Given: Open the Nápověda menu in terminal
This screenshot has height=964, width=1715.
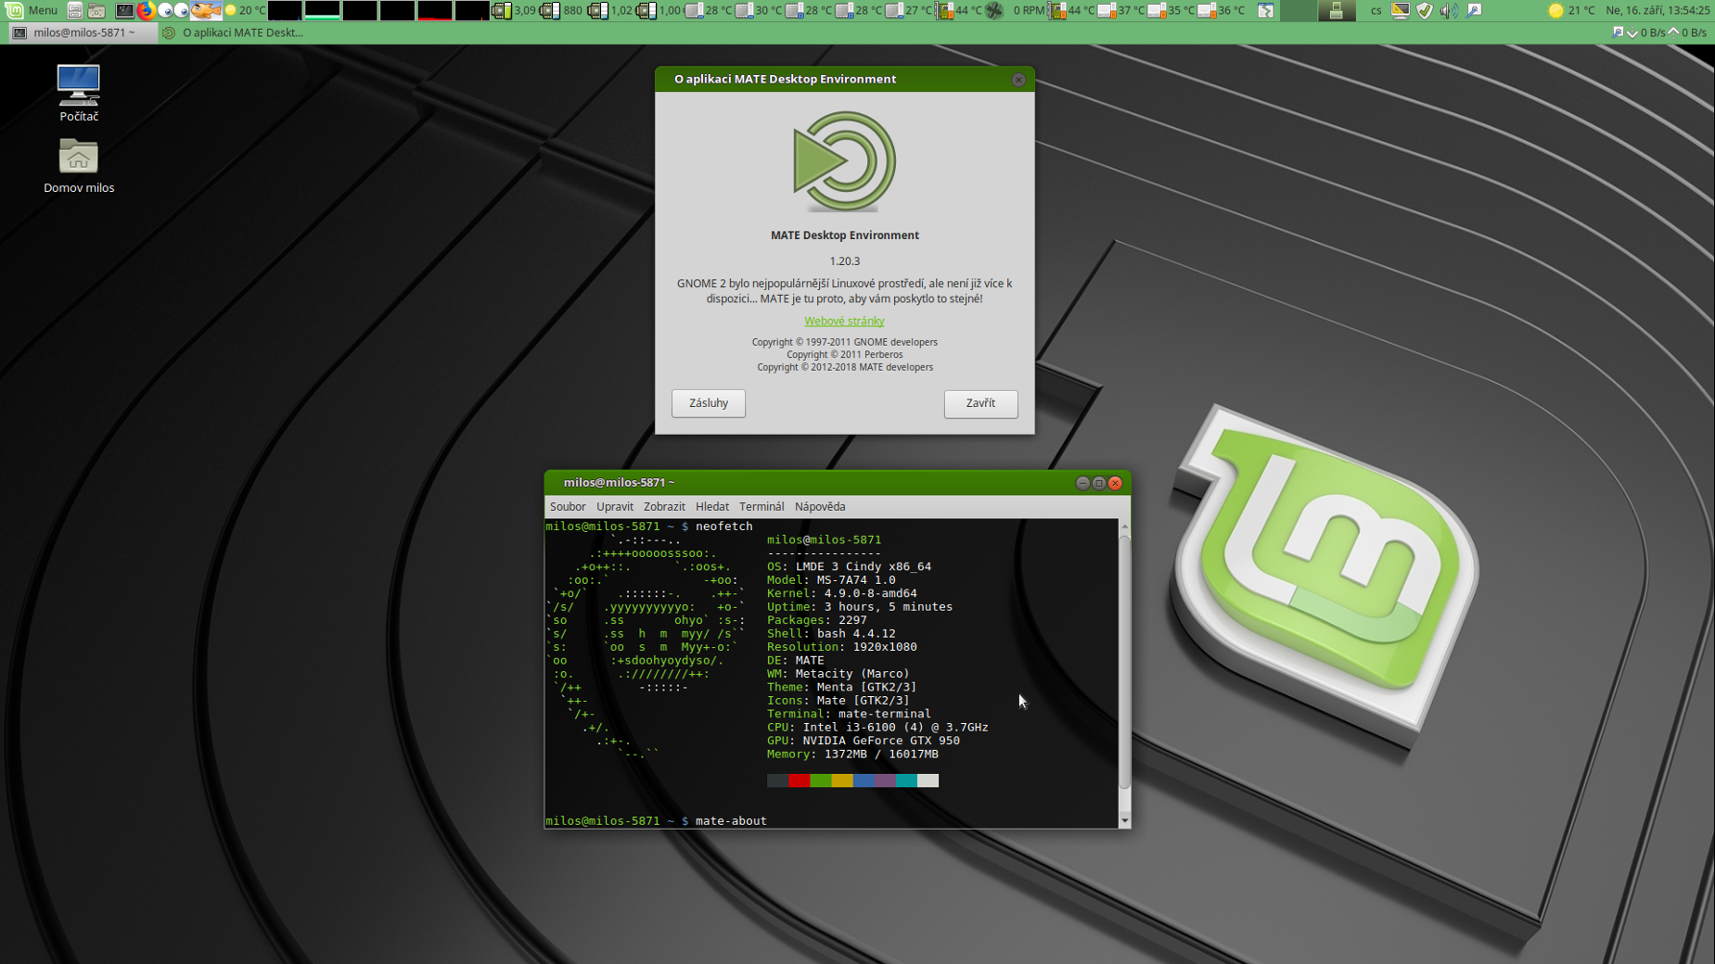Looking at the screenshot, I should tap(820, 506).
